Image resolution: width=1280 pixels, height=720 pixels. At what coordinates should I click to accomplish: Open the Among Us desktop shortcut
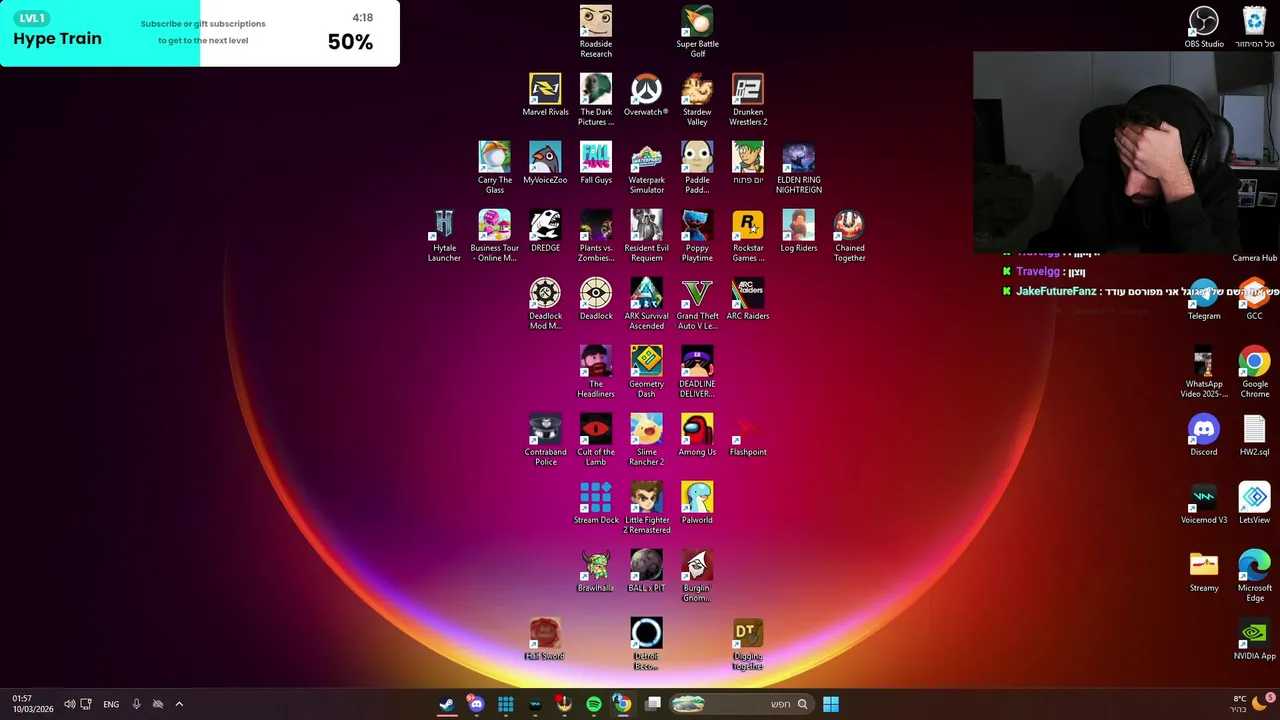click(x=697, y=434)
